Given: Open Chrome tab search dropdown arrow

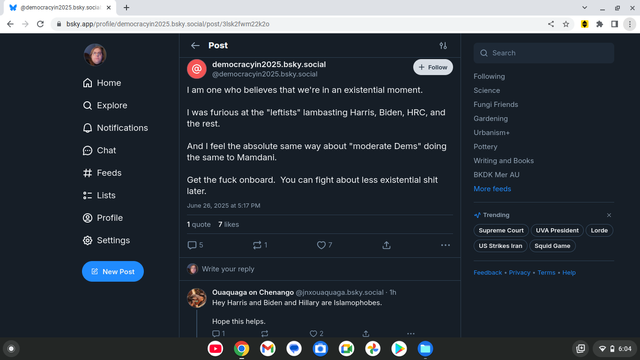Looking at the screenshot, I should [x=584, y=8].
